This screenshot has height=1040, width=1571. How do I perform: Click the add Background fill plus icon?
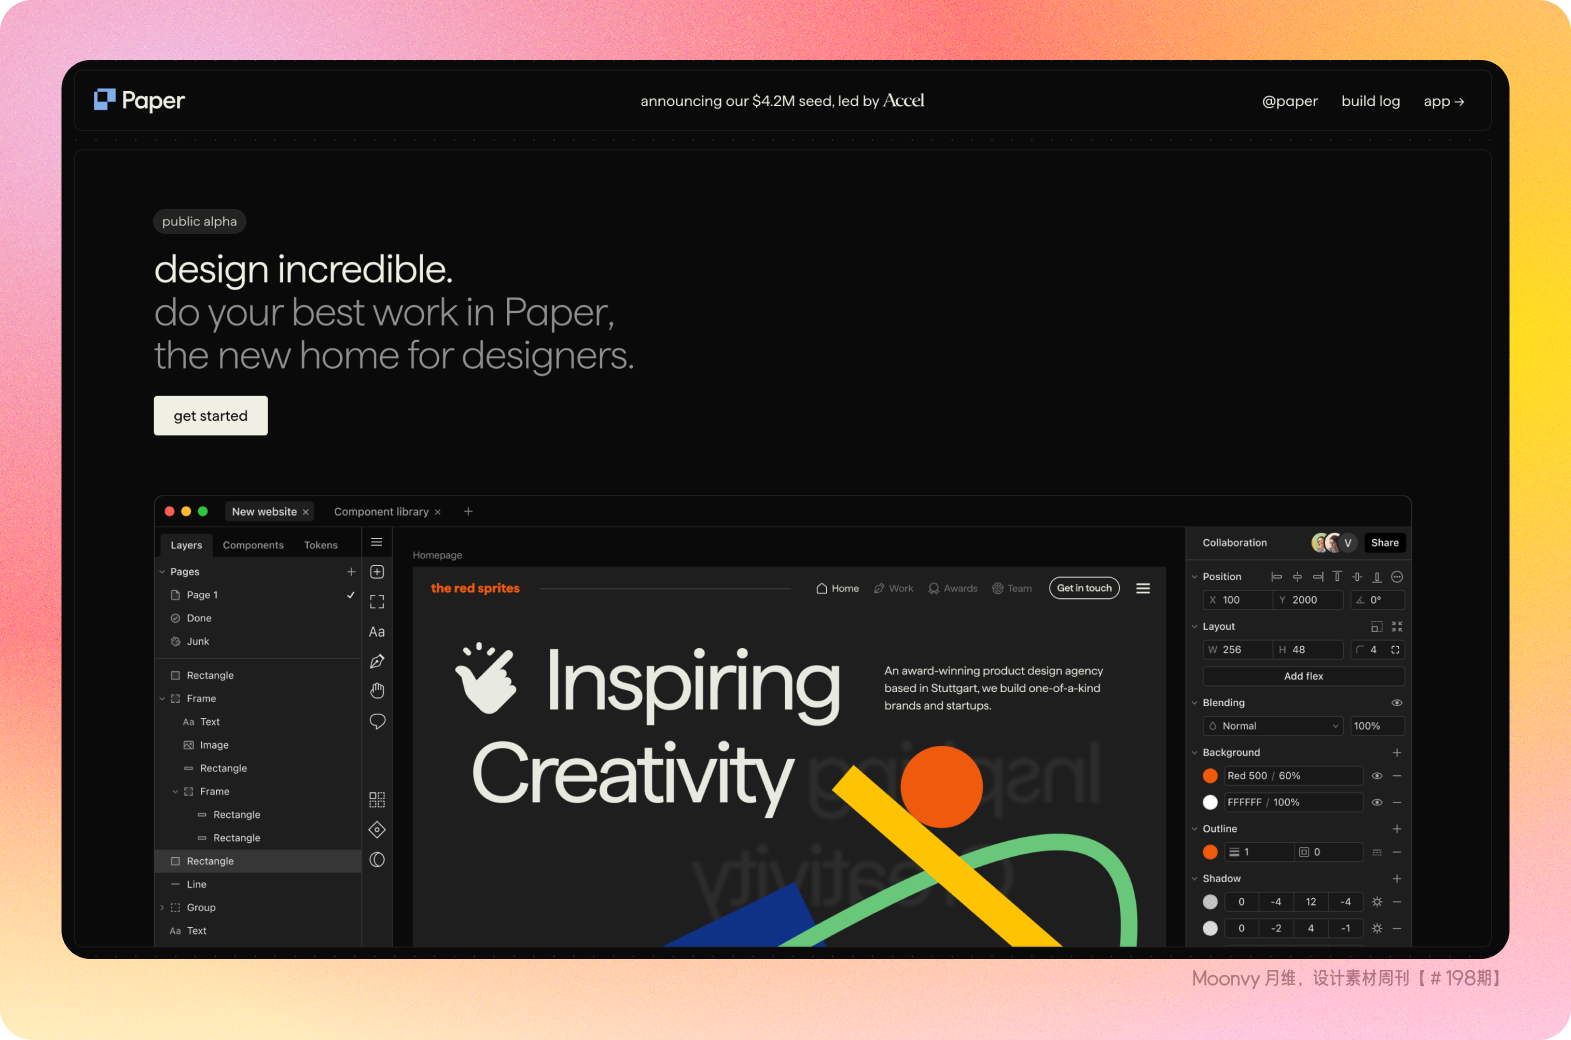pyautogui.click(x=1397, y=753)
